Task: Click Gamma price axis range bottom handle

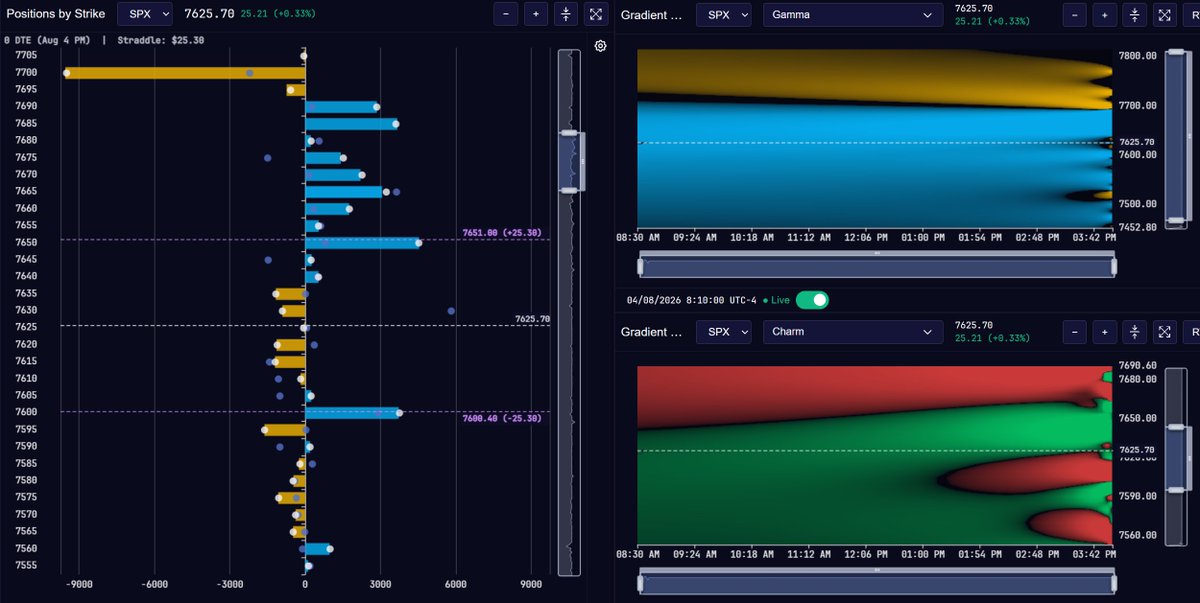Action: tap(1175, 221)
